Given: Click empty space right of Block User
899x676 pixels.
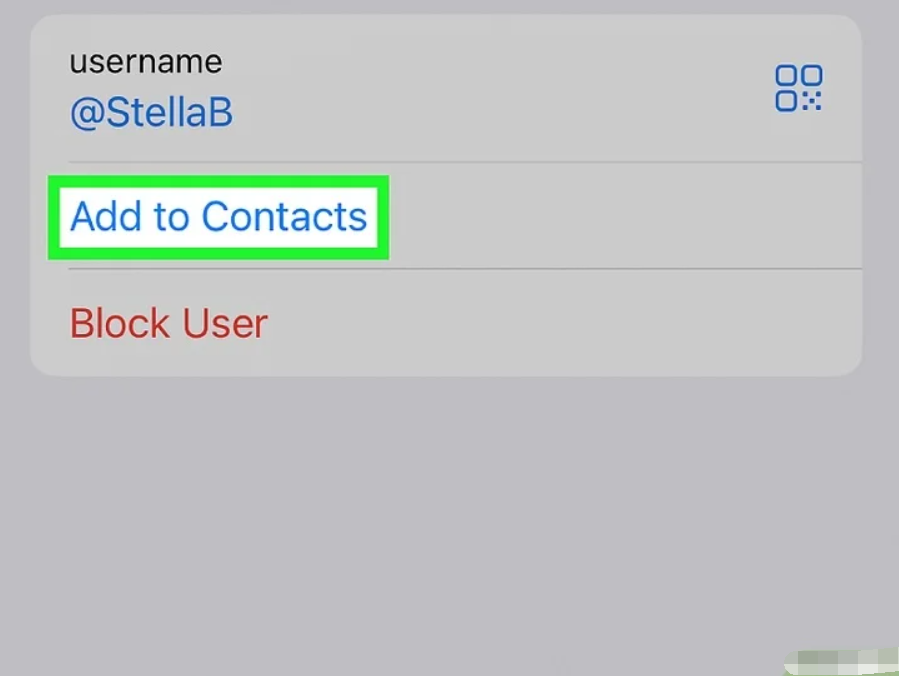Looking at the screenshot, I should [x=560, y=324].
